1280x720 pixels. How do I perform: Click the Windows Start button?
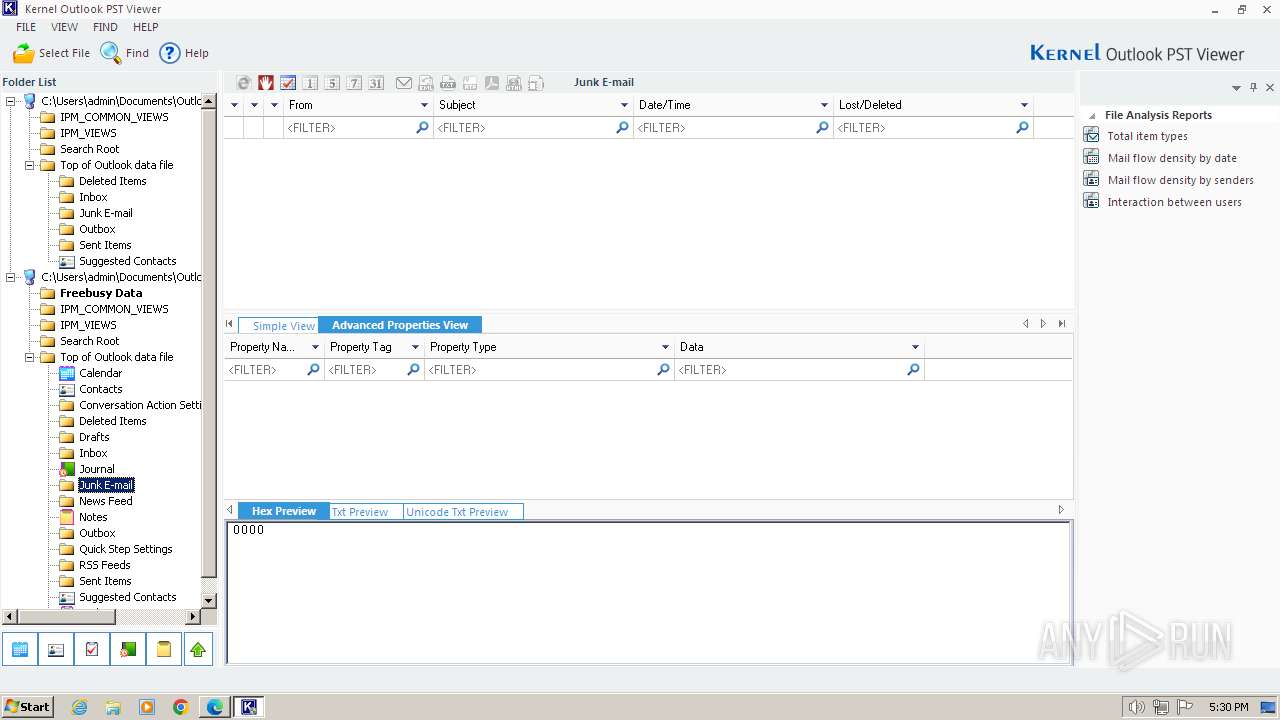point(28,707)
